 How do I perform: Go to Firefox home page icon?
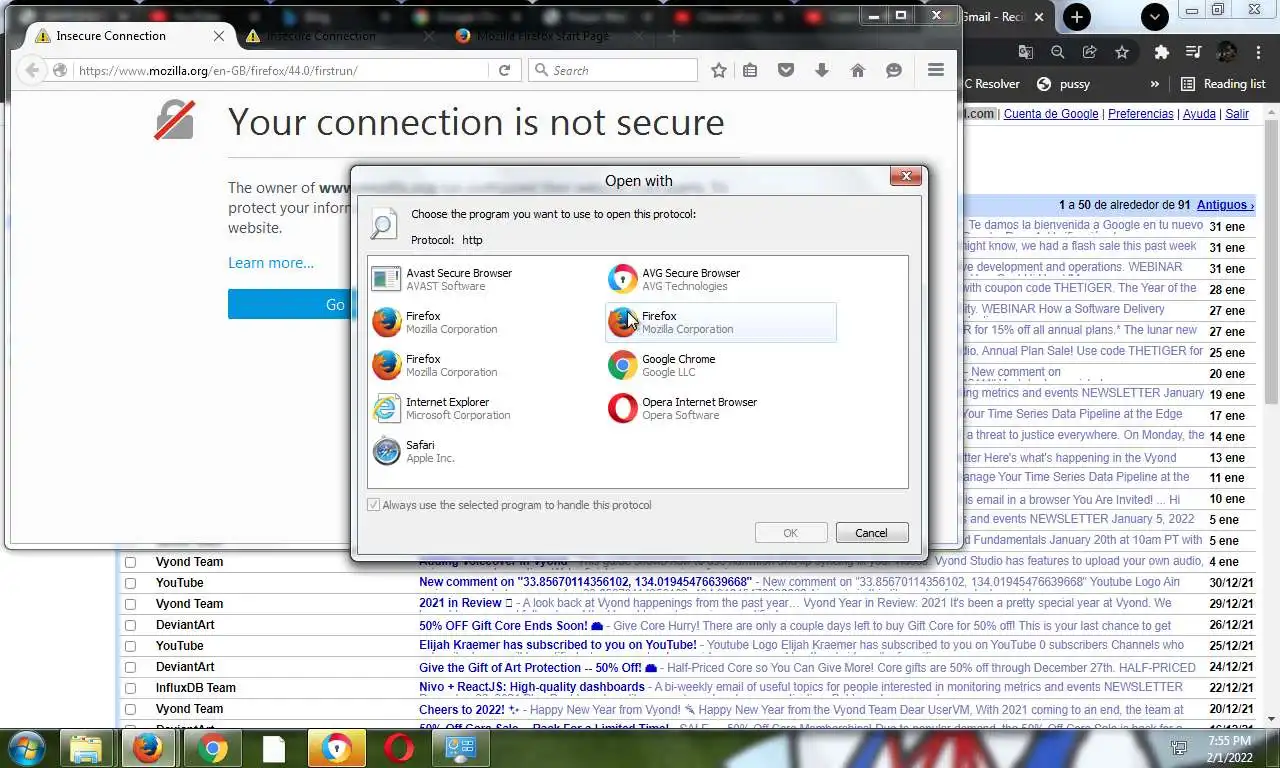pos(857,70)
